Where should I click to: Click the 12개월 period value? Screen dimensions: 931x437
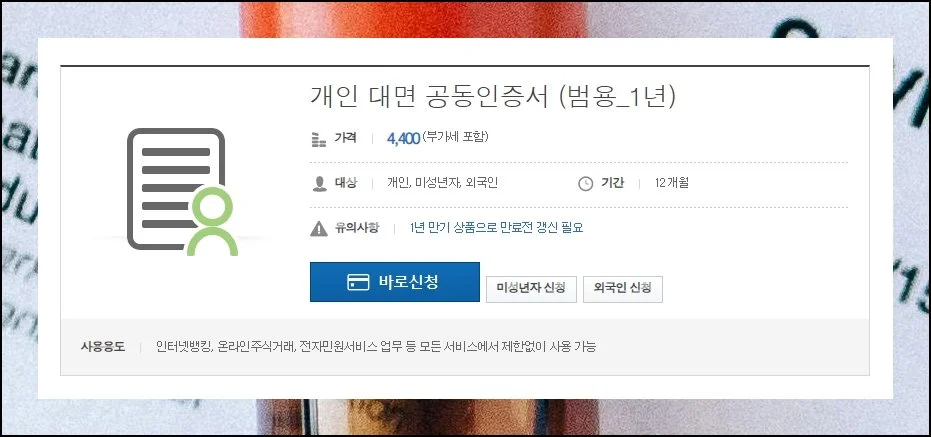[x=672, y=183]
